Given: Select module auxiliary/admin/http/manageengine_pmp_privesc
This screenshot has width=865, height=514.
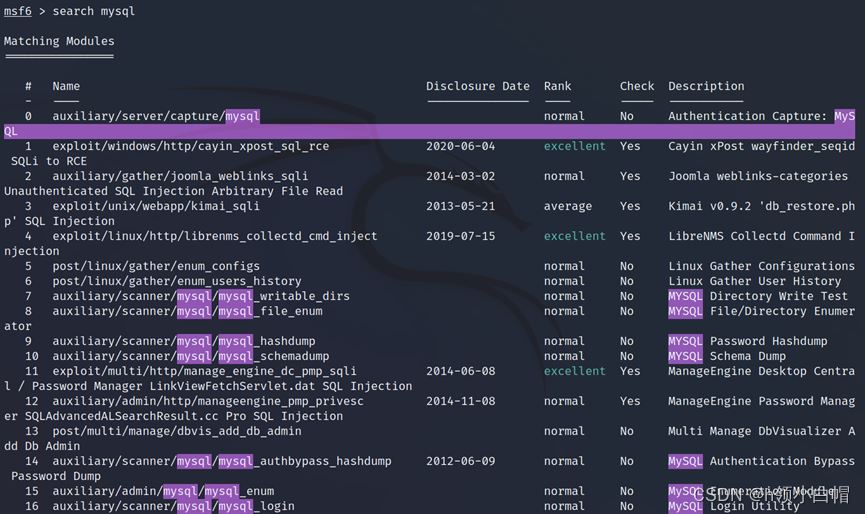Looking at the screenshot, I should click(x=208, y=401).
